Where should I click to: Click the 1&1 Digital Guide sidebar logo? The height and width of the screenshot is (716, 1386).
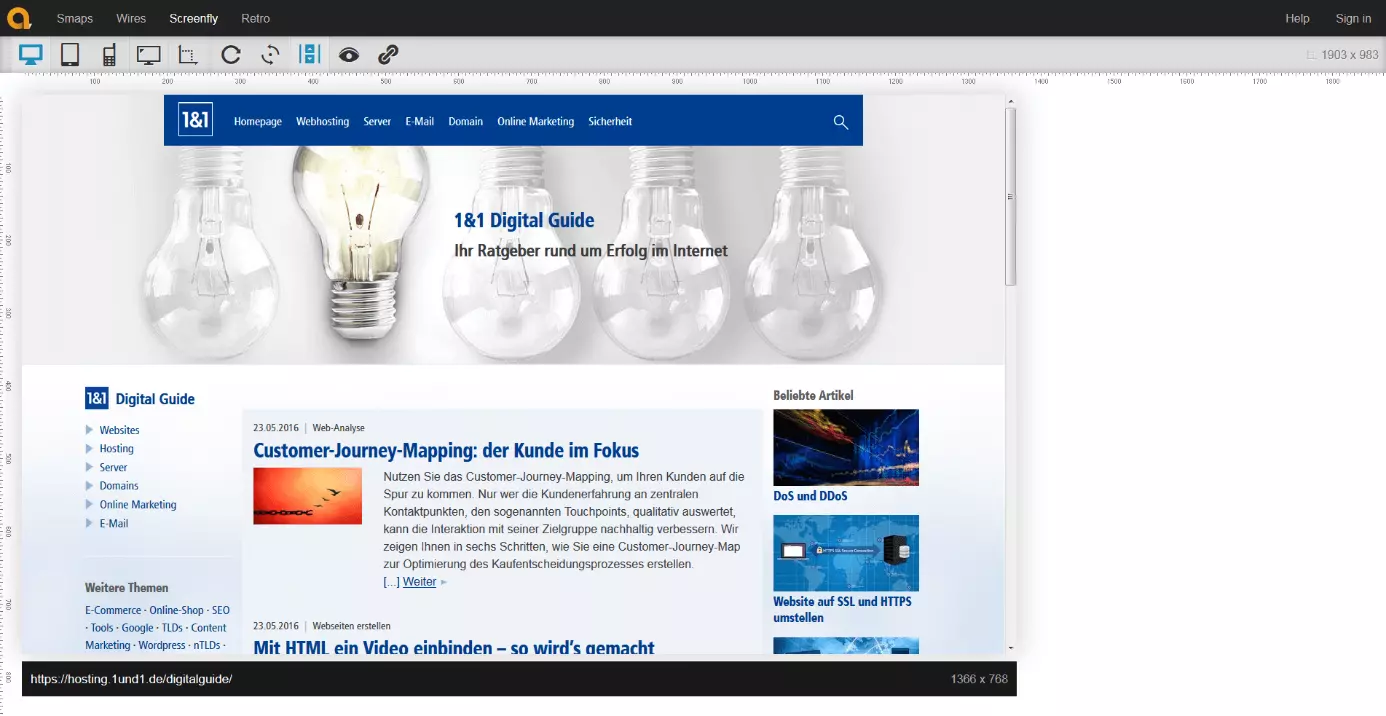[140, 399]
